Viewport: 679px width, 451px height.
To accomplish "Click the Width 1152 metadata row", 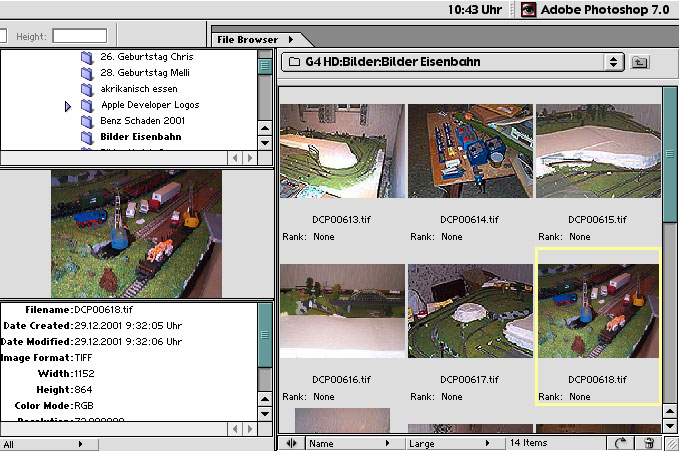I will click(x=66, y=374).
